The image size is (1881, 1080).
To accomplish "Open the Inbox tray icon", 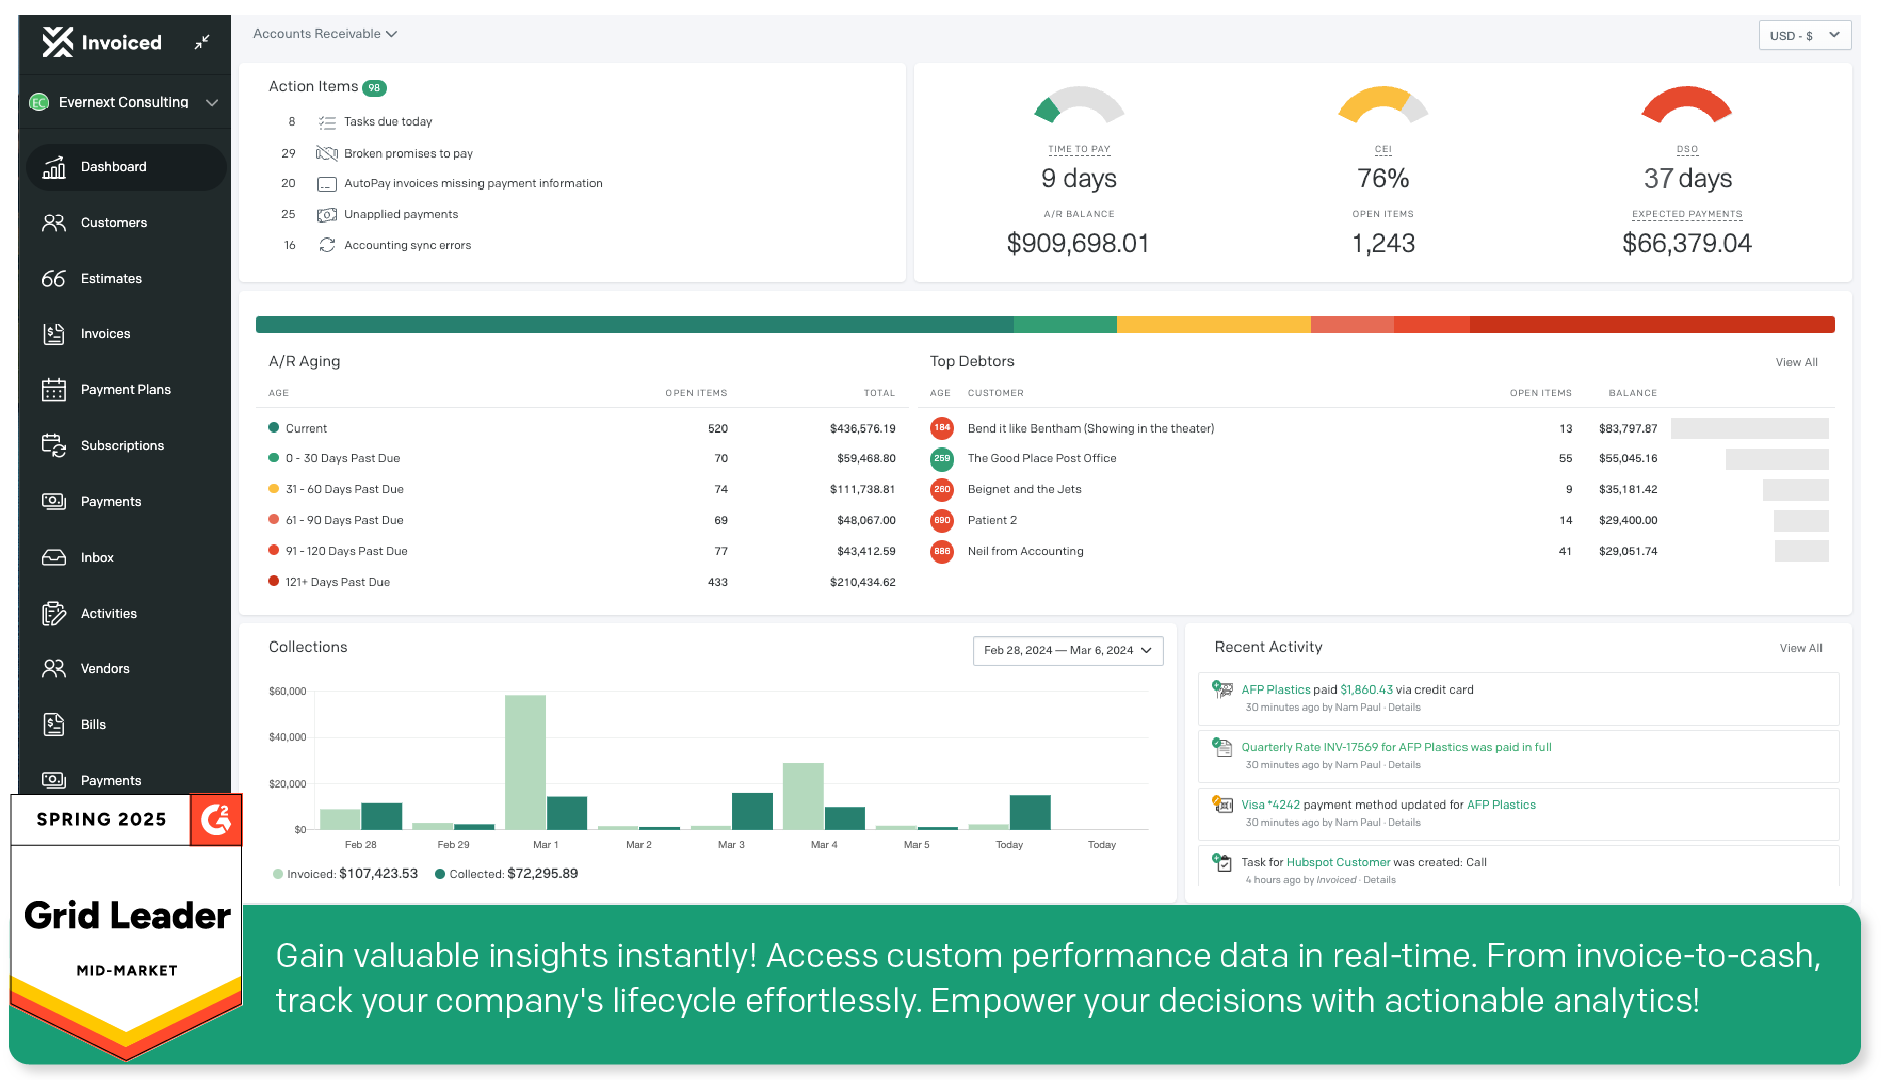I will (54, 557).
